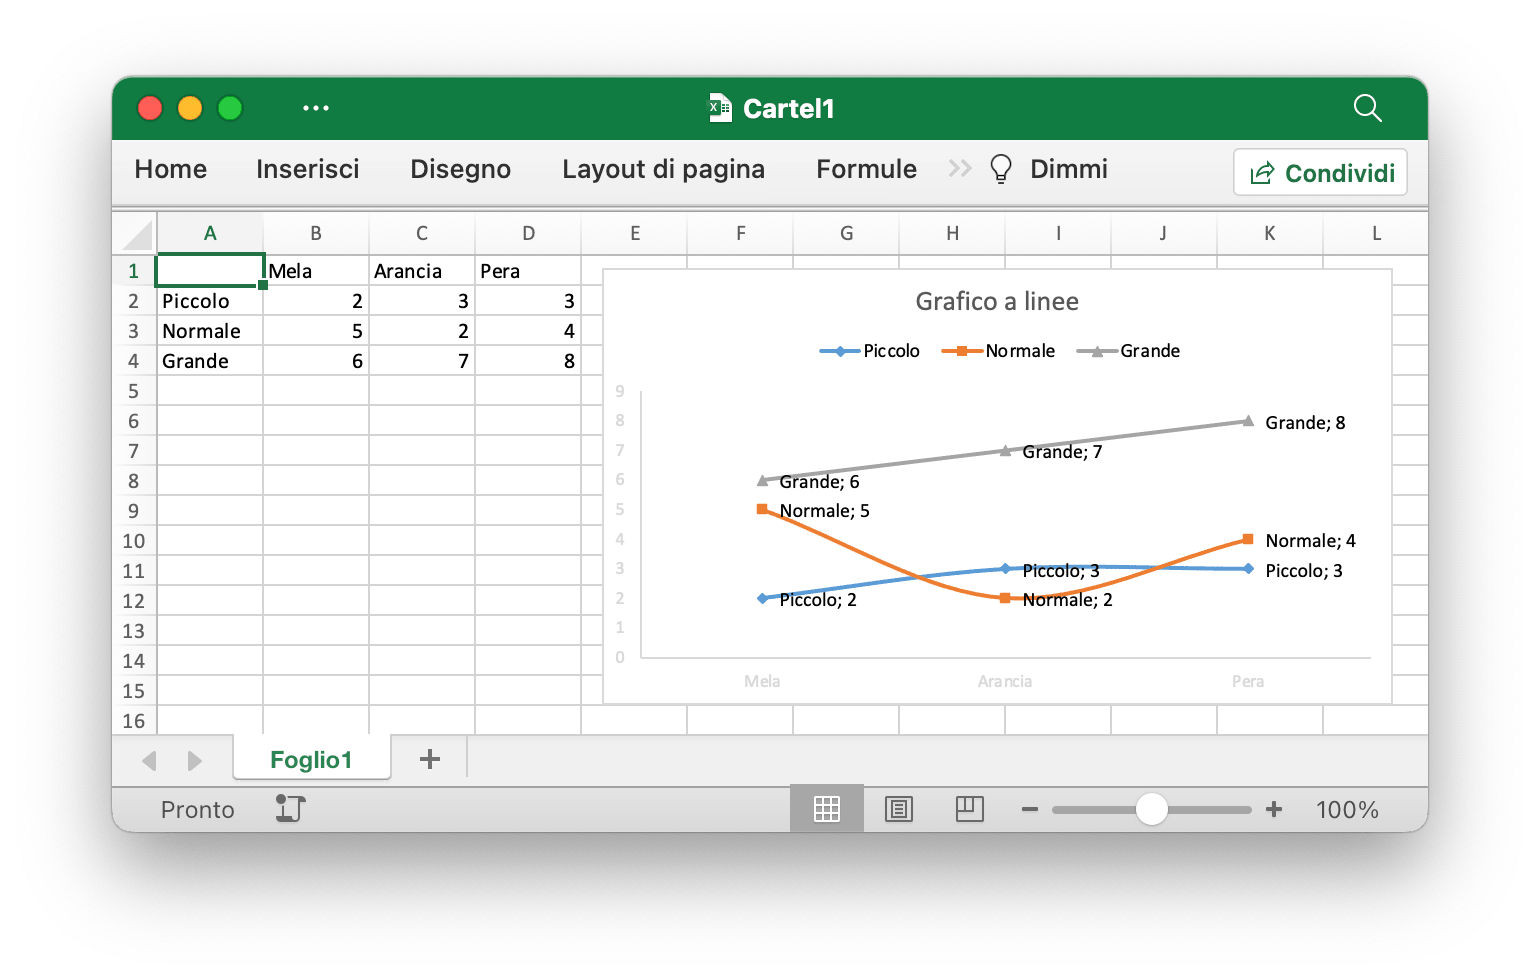The image size is (1540, 980).
Task: Click the accessibility macro icon in status bar
Action: 290,808
